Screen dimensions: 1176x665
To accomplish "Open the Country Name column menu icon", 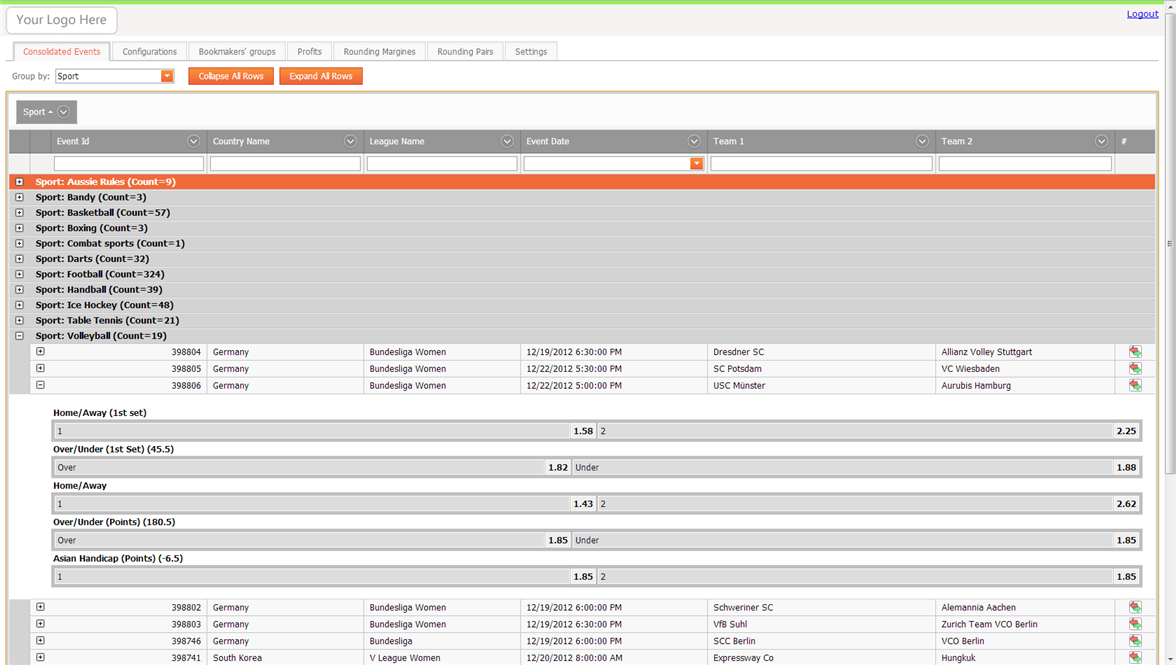I will (x=350, y=141).
